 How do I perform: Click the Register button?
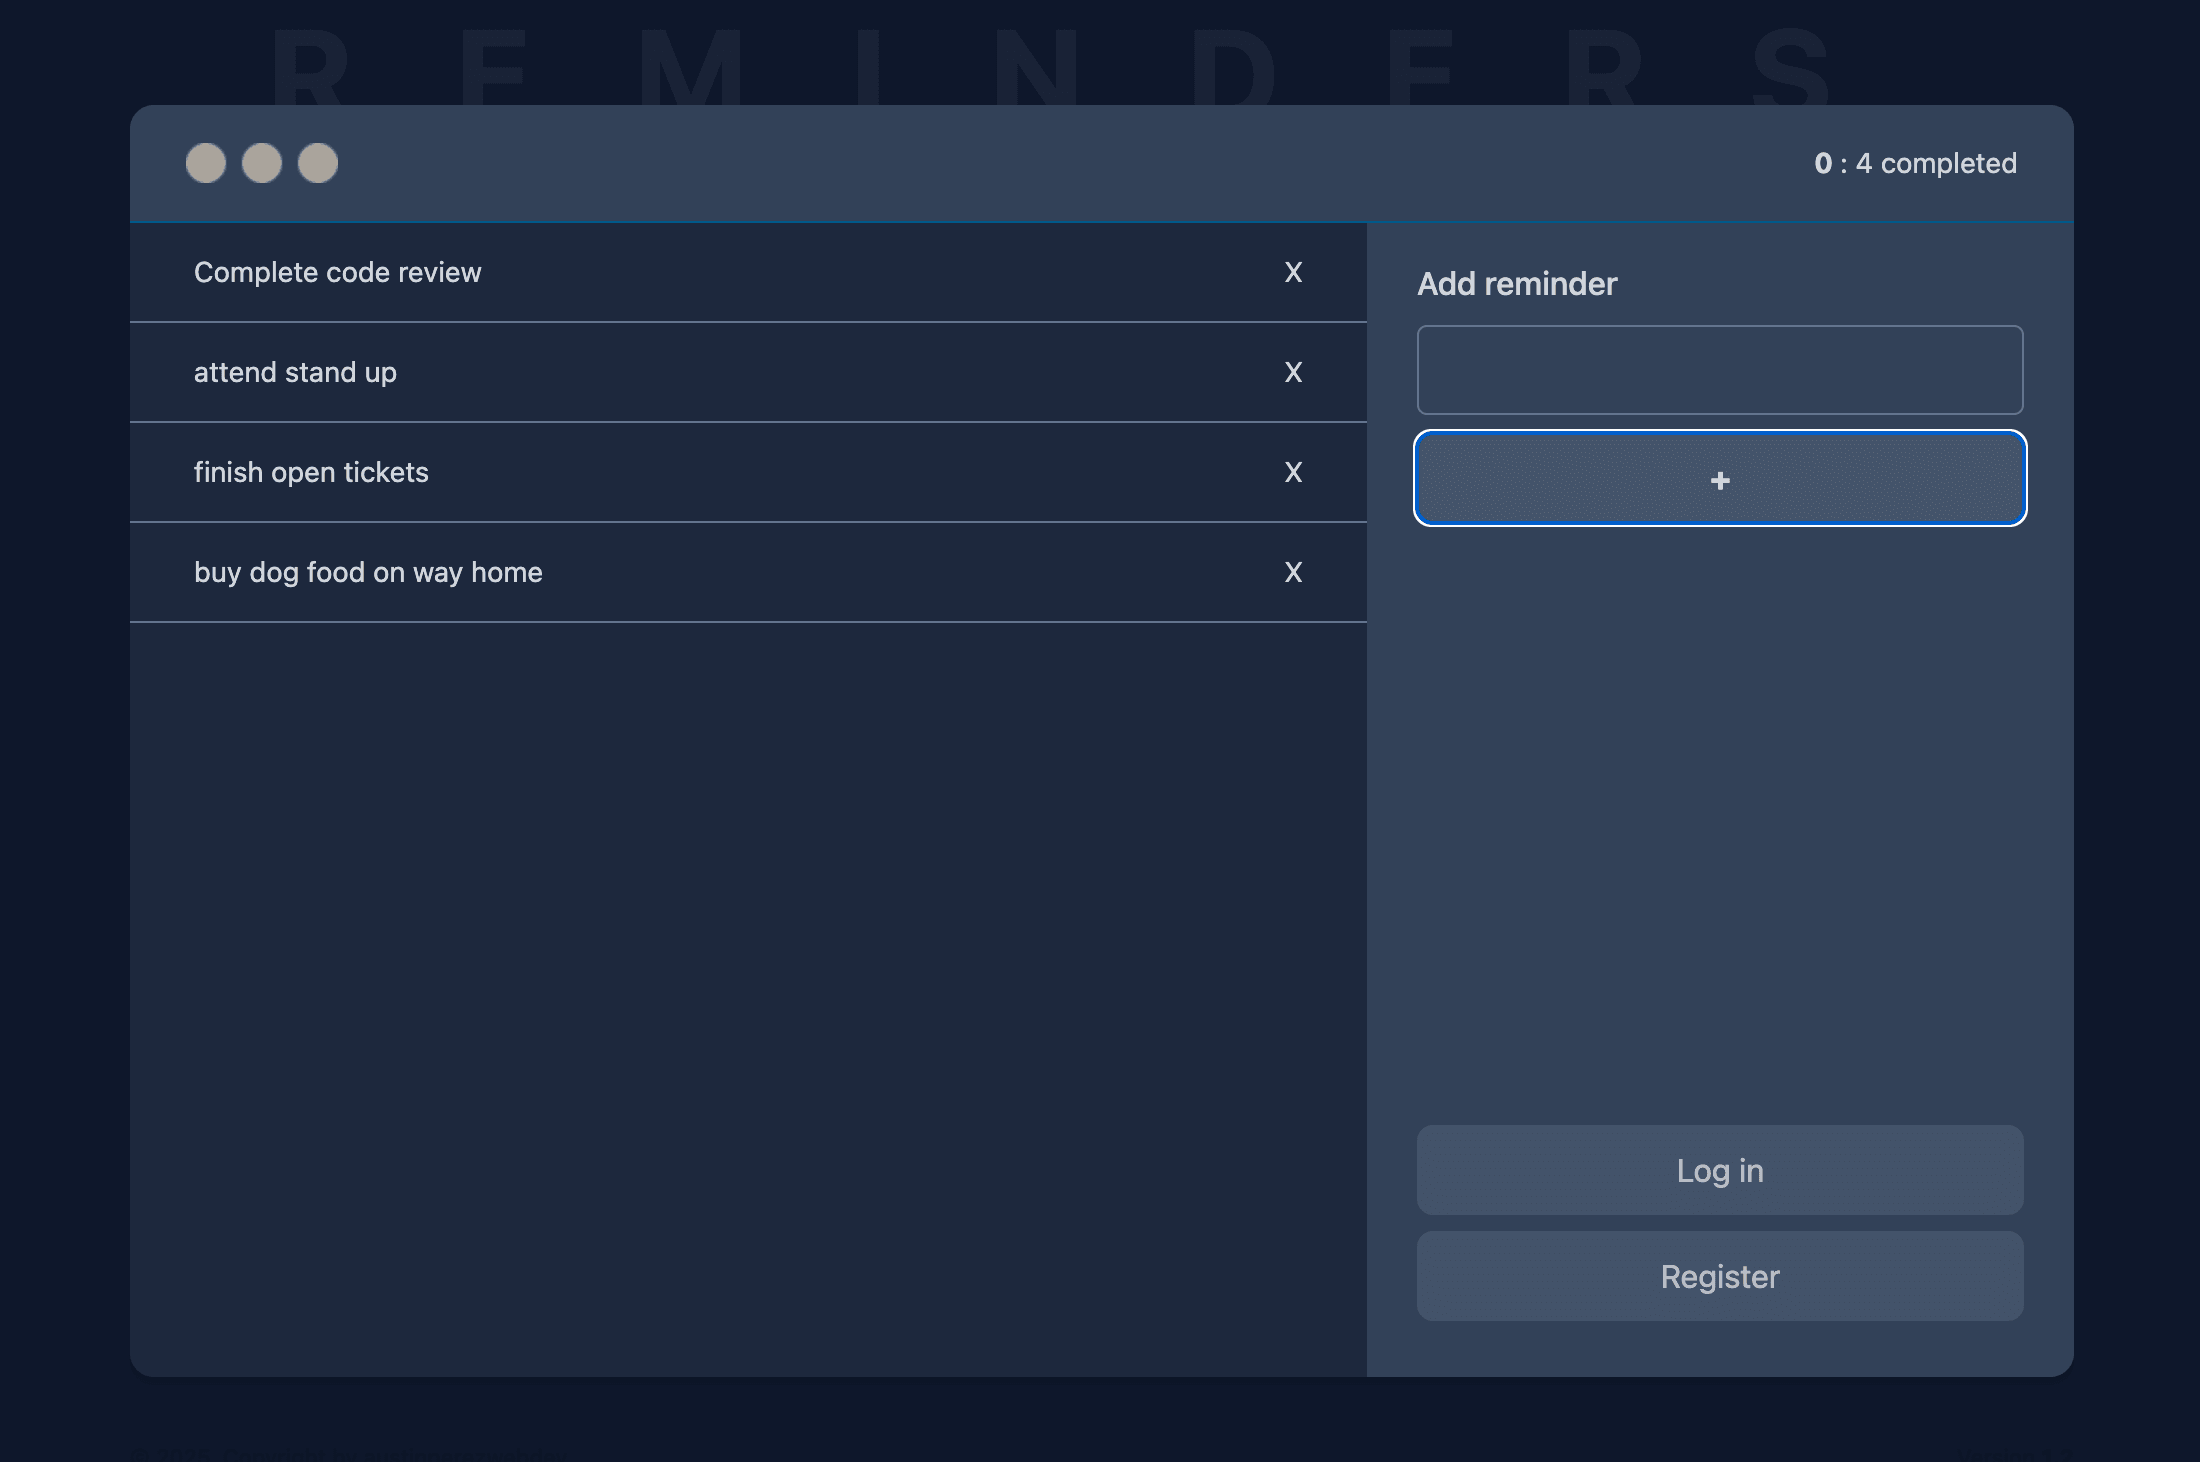tap(1719, 1276)
